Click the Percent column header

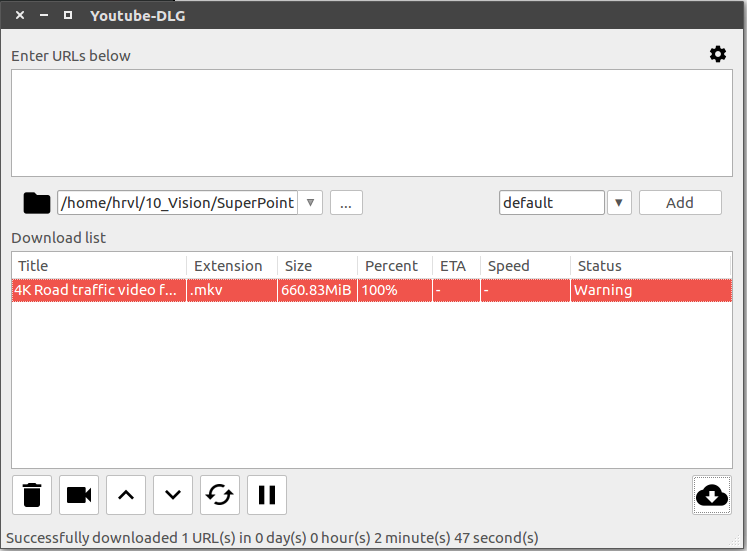pyautogui.click(x=395, y=266)
